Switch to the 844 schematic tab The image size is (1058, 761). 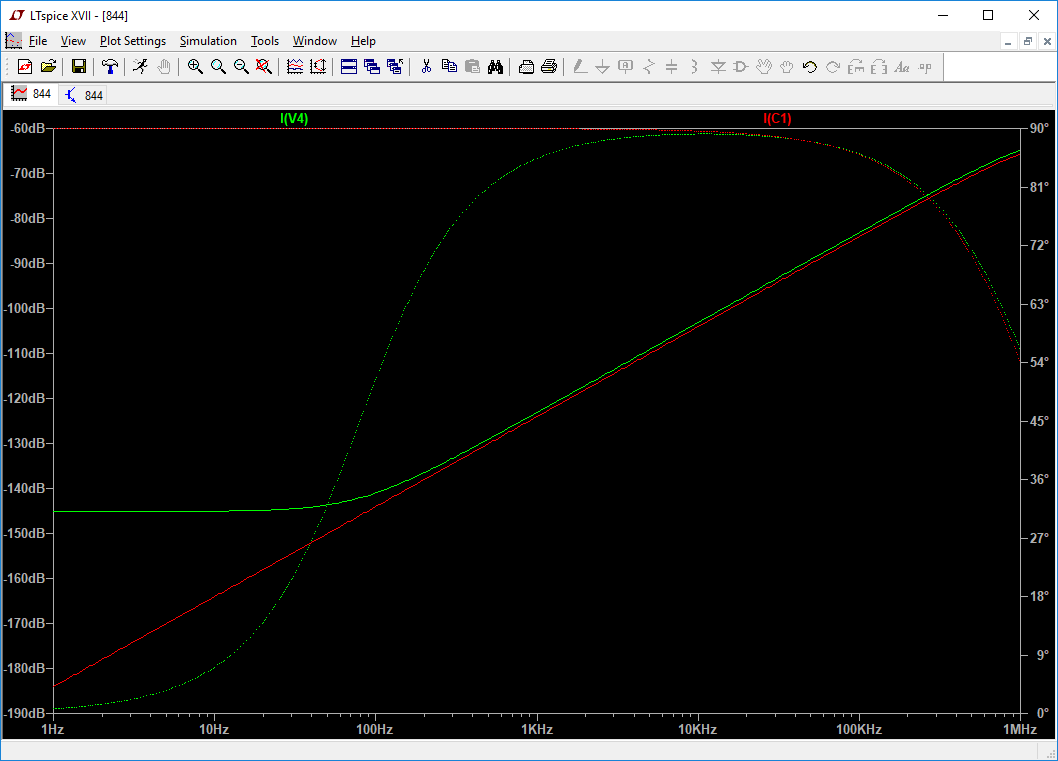pos(84,95)
